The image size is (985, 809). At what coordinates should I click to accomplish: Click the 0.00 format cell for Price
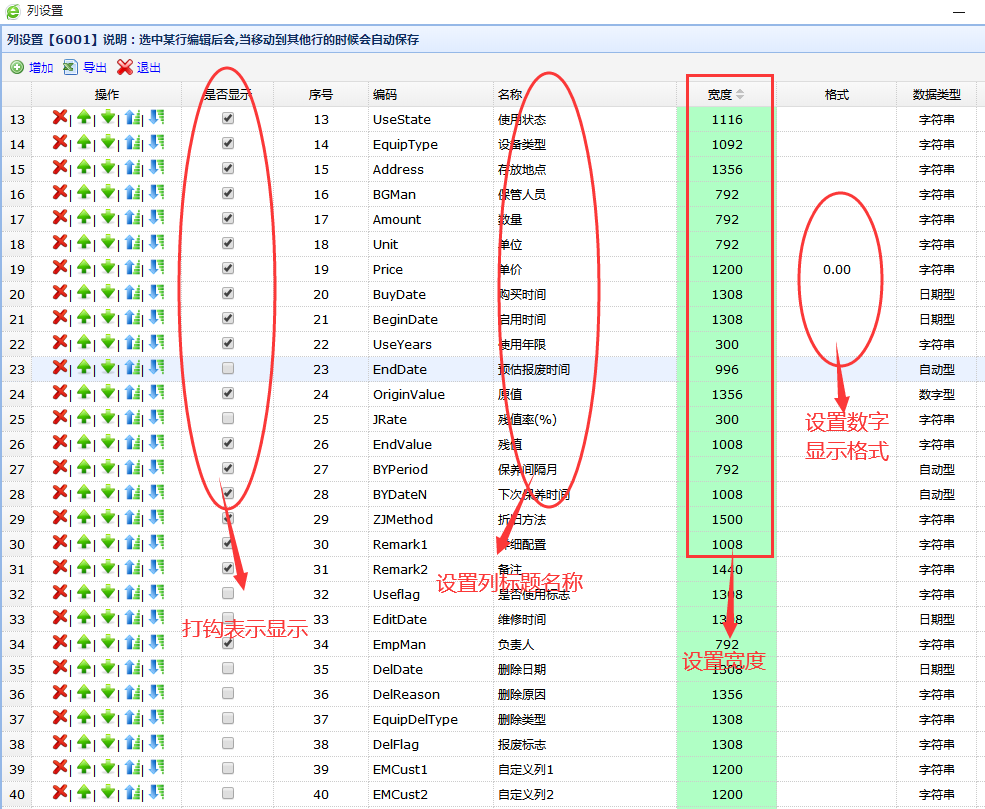coord(836,269)
